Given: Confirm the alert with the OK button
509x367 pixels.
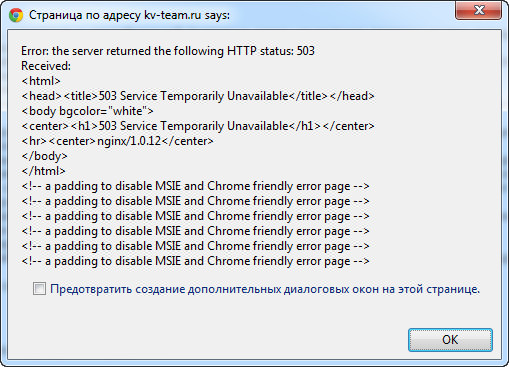Looking at the screenshot, I should tap(450, 340).
